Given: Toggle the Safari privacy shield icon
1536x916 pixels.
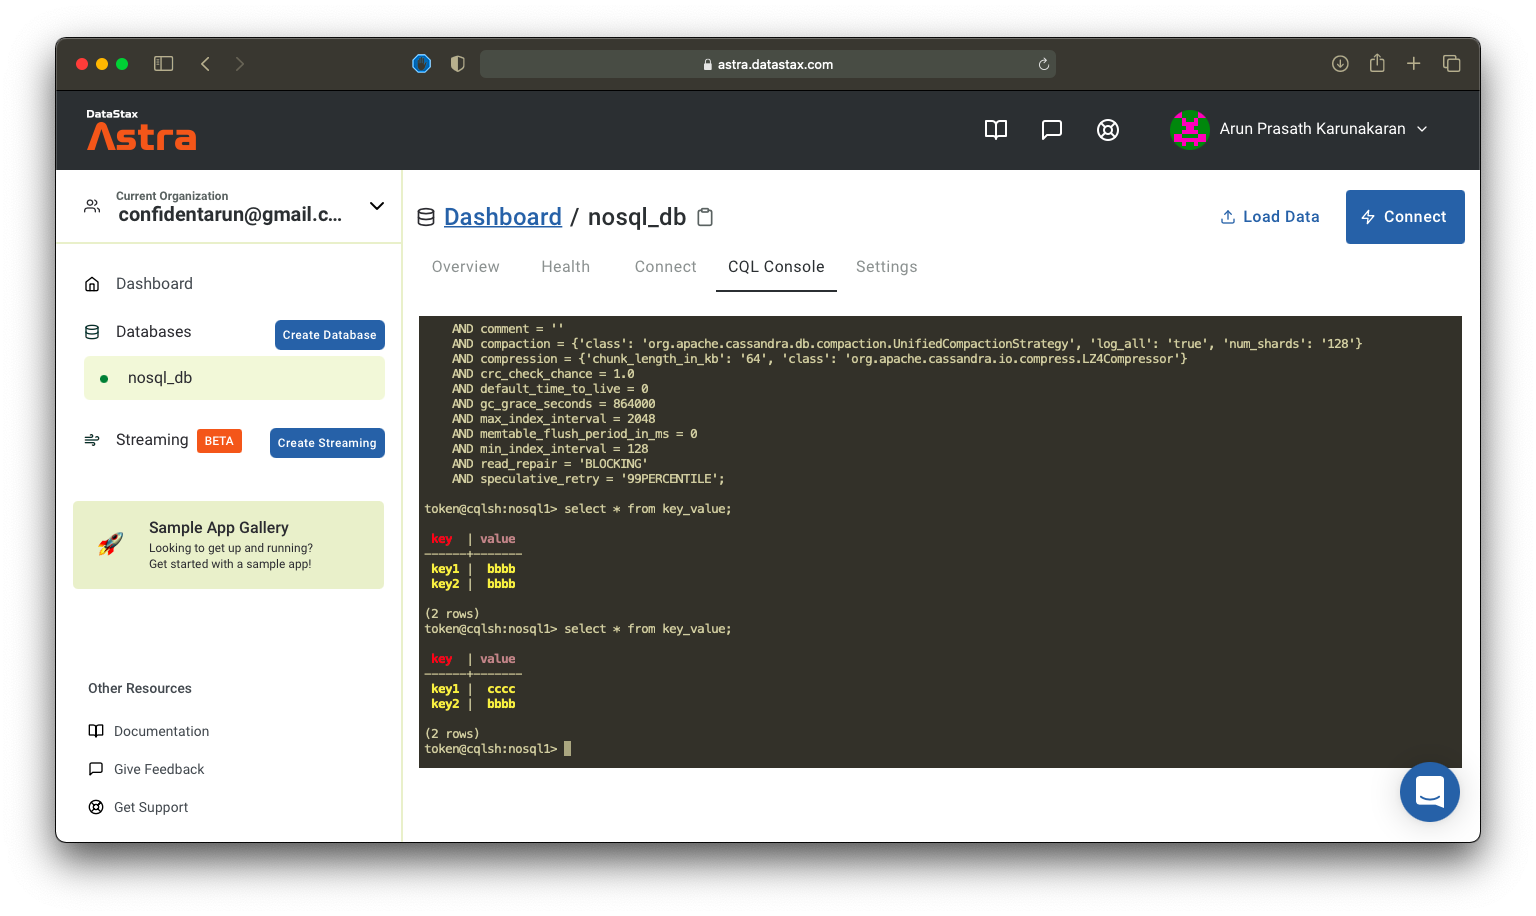Looking at the screenshot, I should point(456,63).
